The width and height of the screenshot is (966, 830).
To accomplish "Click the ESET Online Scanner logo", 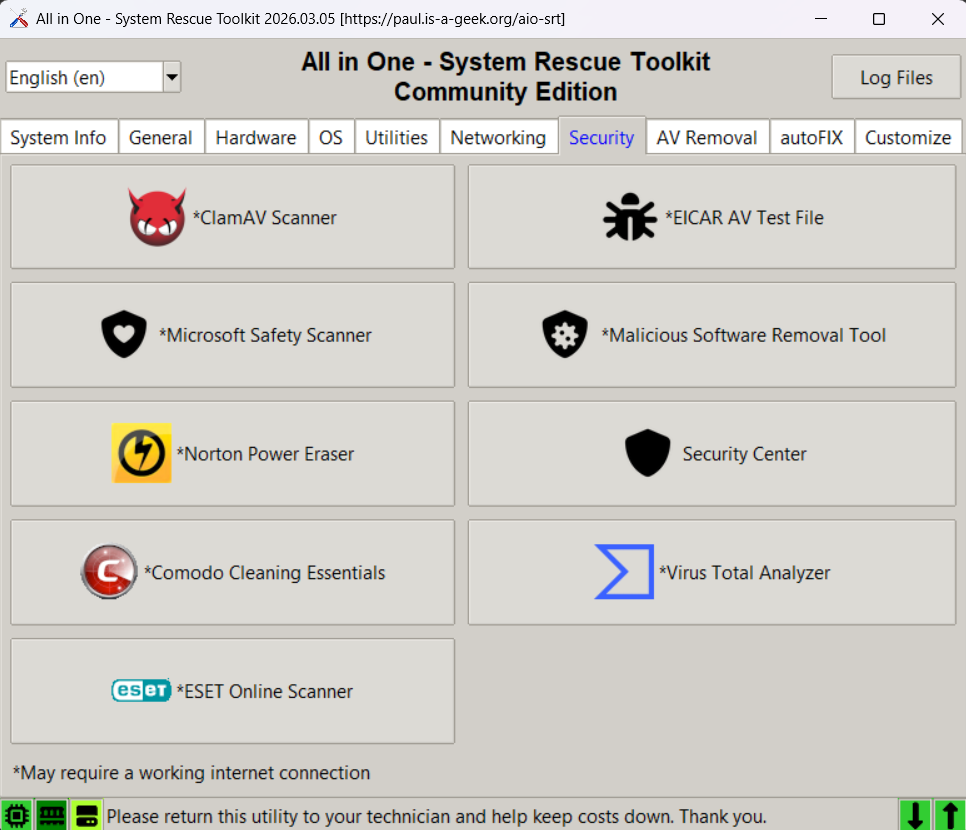I will click(x=140, y=691).
